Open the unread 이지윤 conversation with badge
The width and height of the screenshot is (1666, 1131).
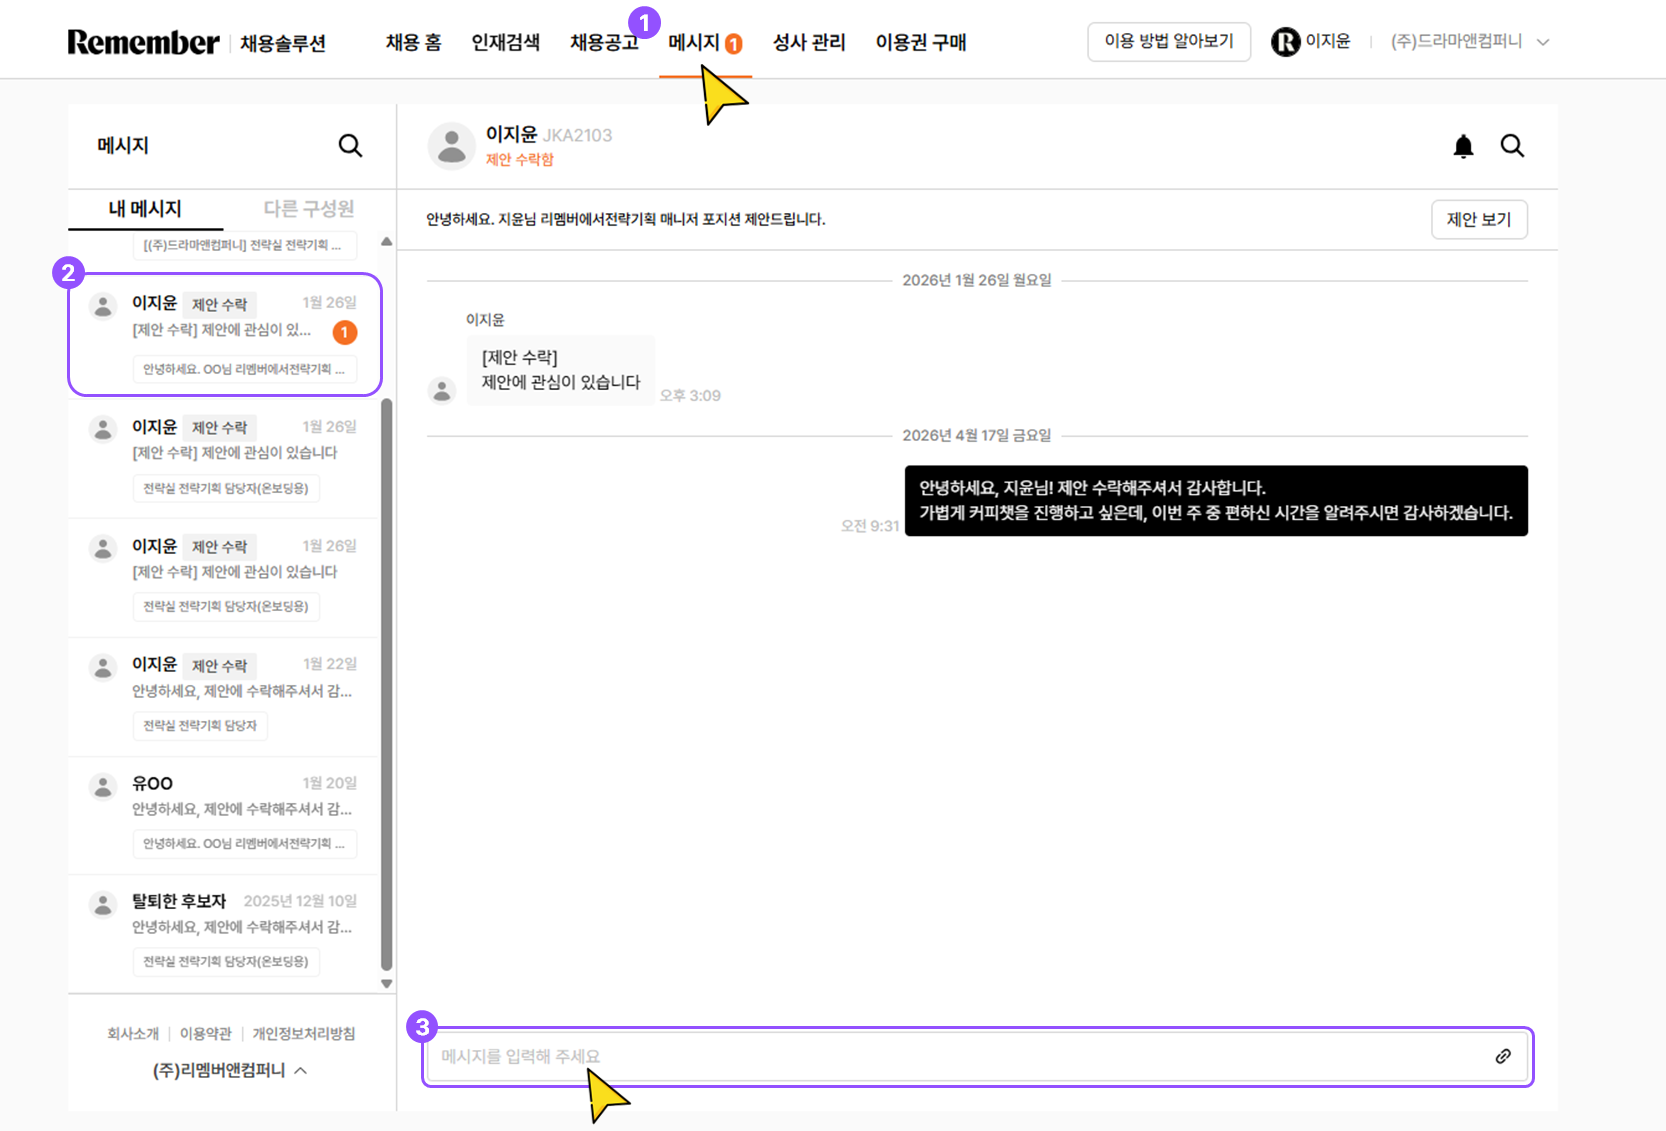click(225, 335)
